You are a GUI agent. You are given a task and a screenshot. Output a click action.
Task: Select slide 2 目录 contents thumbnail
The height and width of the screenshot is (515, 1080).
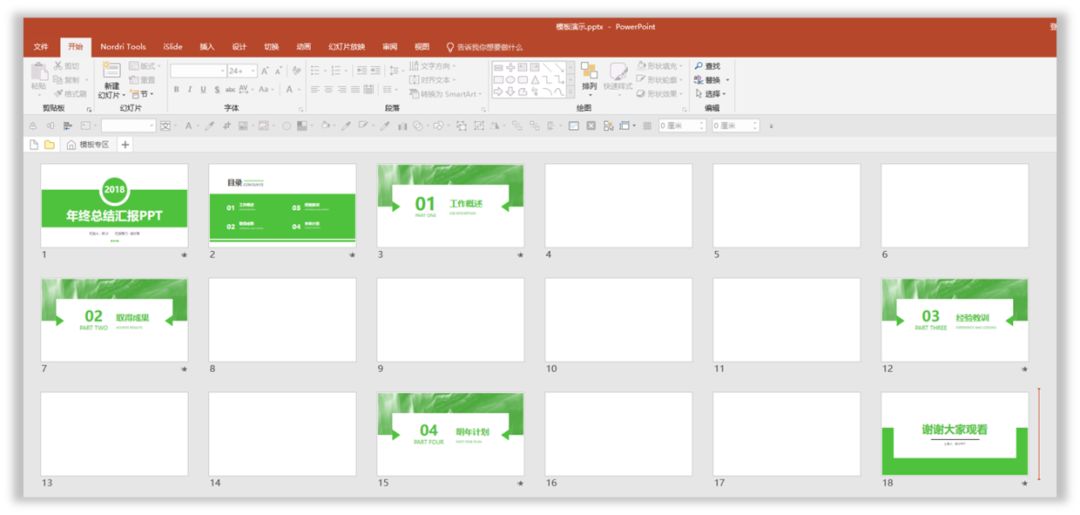pyautogui.click(x=282, y=206)
